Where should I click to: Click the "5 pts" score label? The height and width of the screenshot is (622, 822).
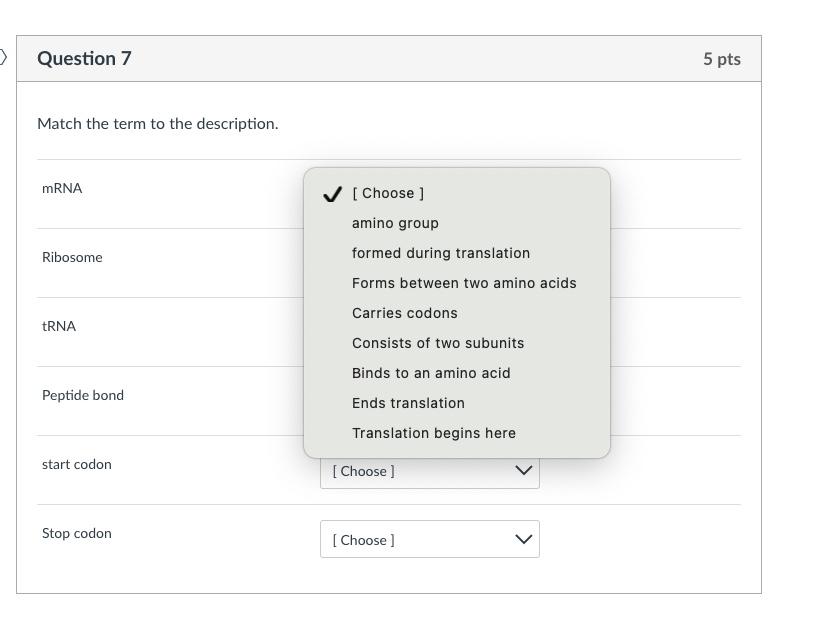click(x=722, y=59)
